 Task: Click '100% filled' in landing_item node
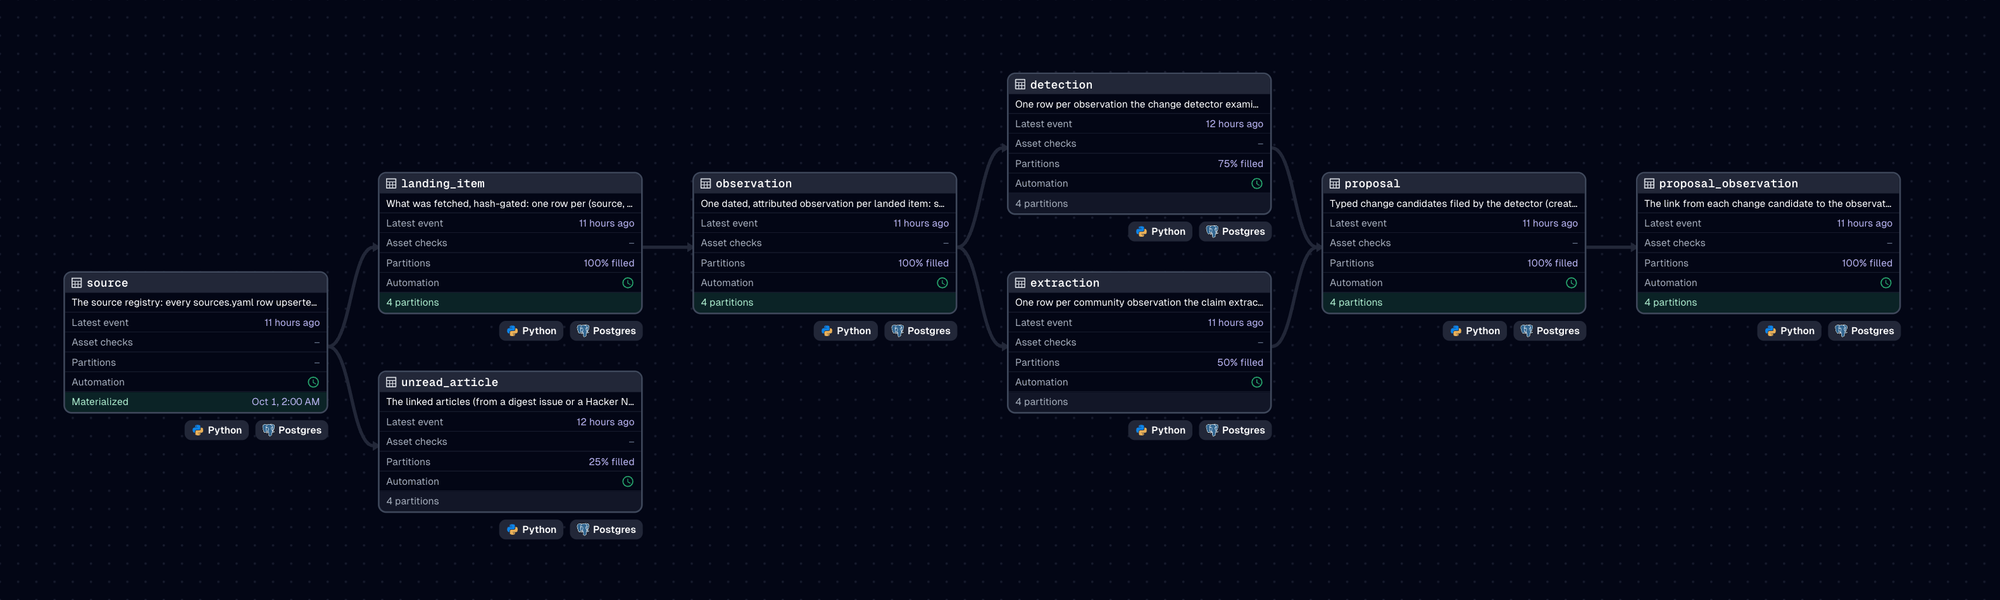pos(609,263)
